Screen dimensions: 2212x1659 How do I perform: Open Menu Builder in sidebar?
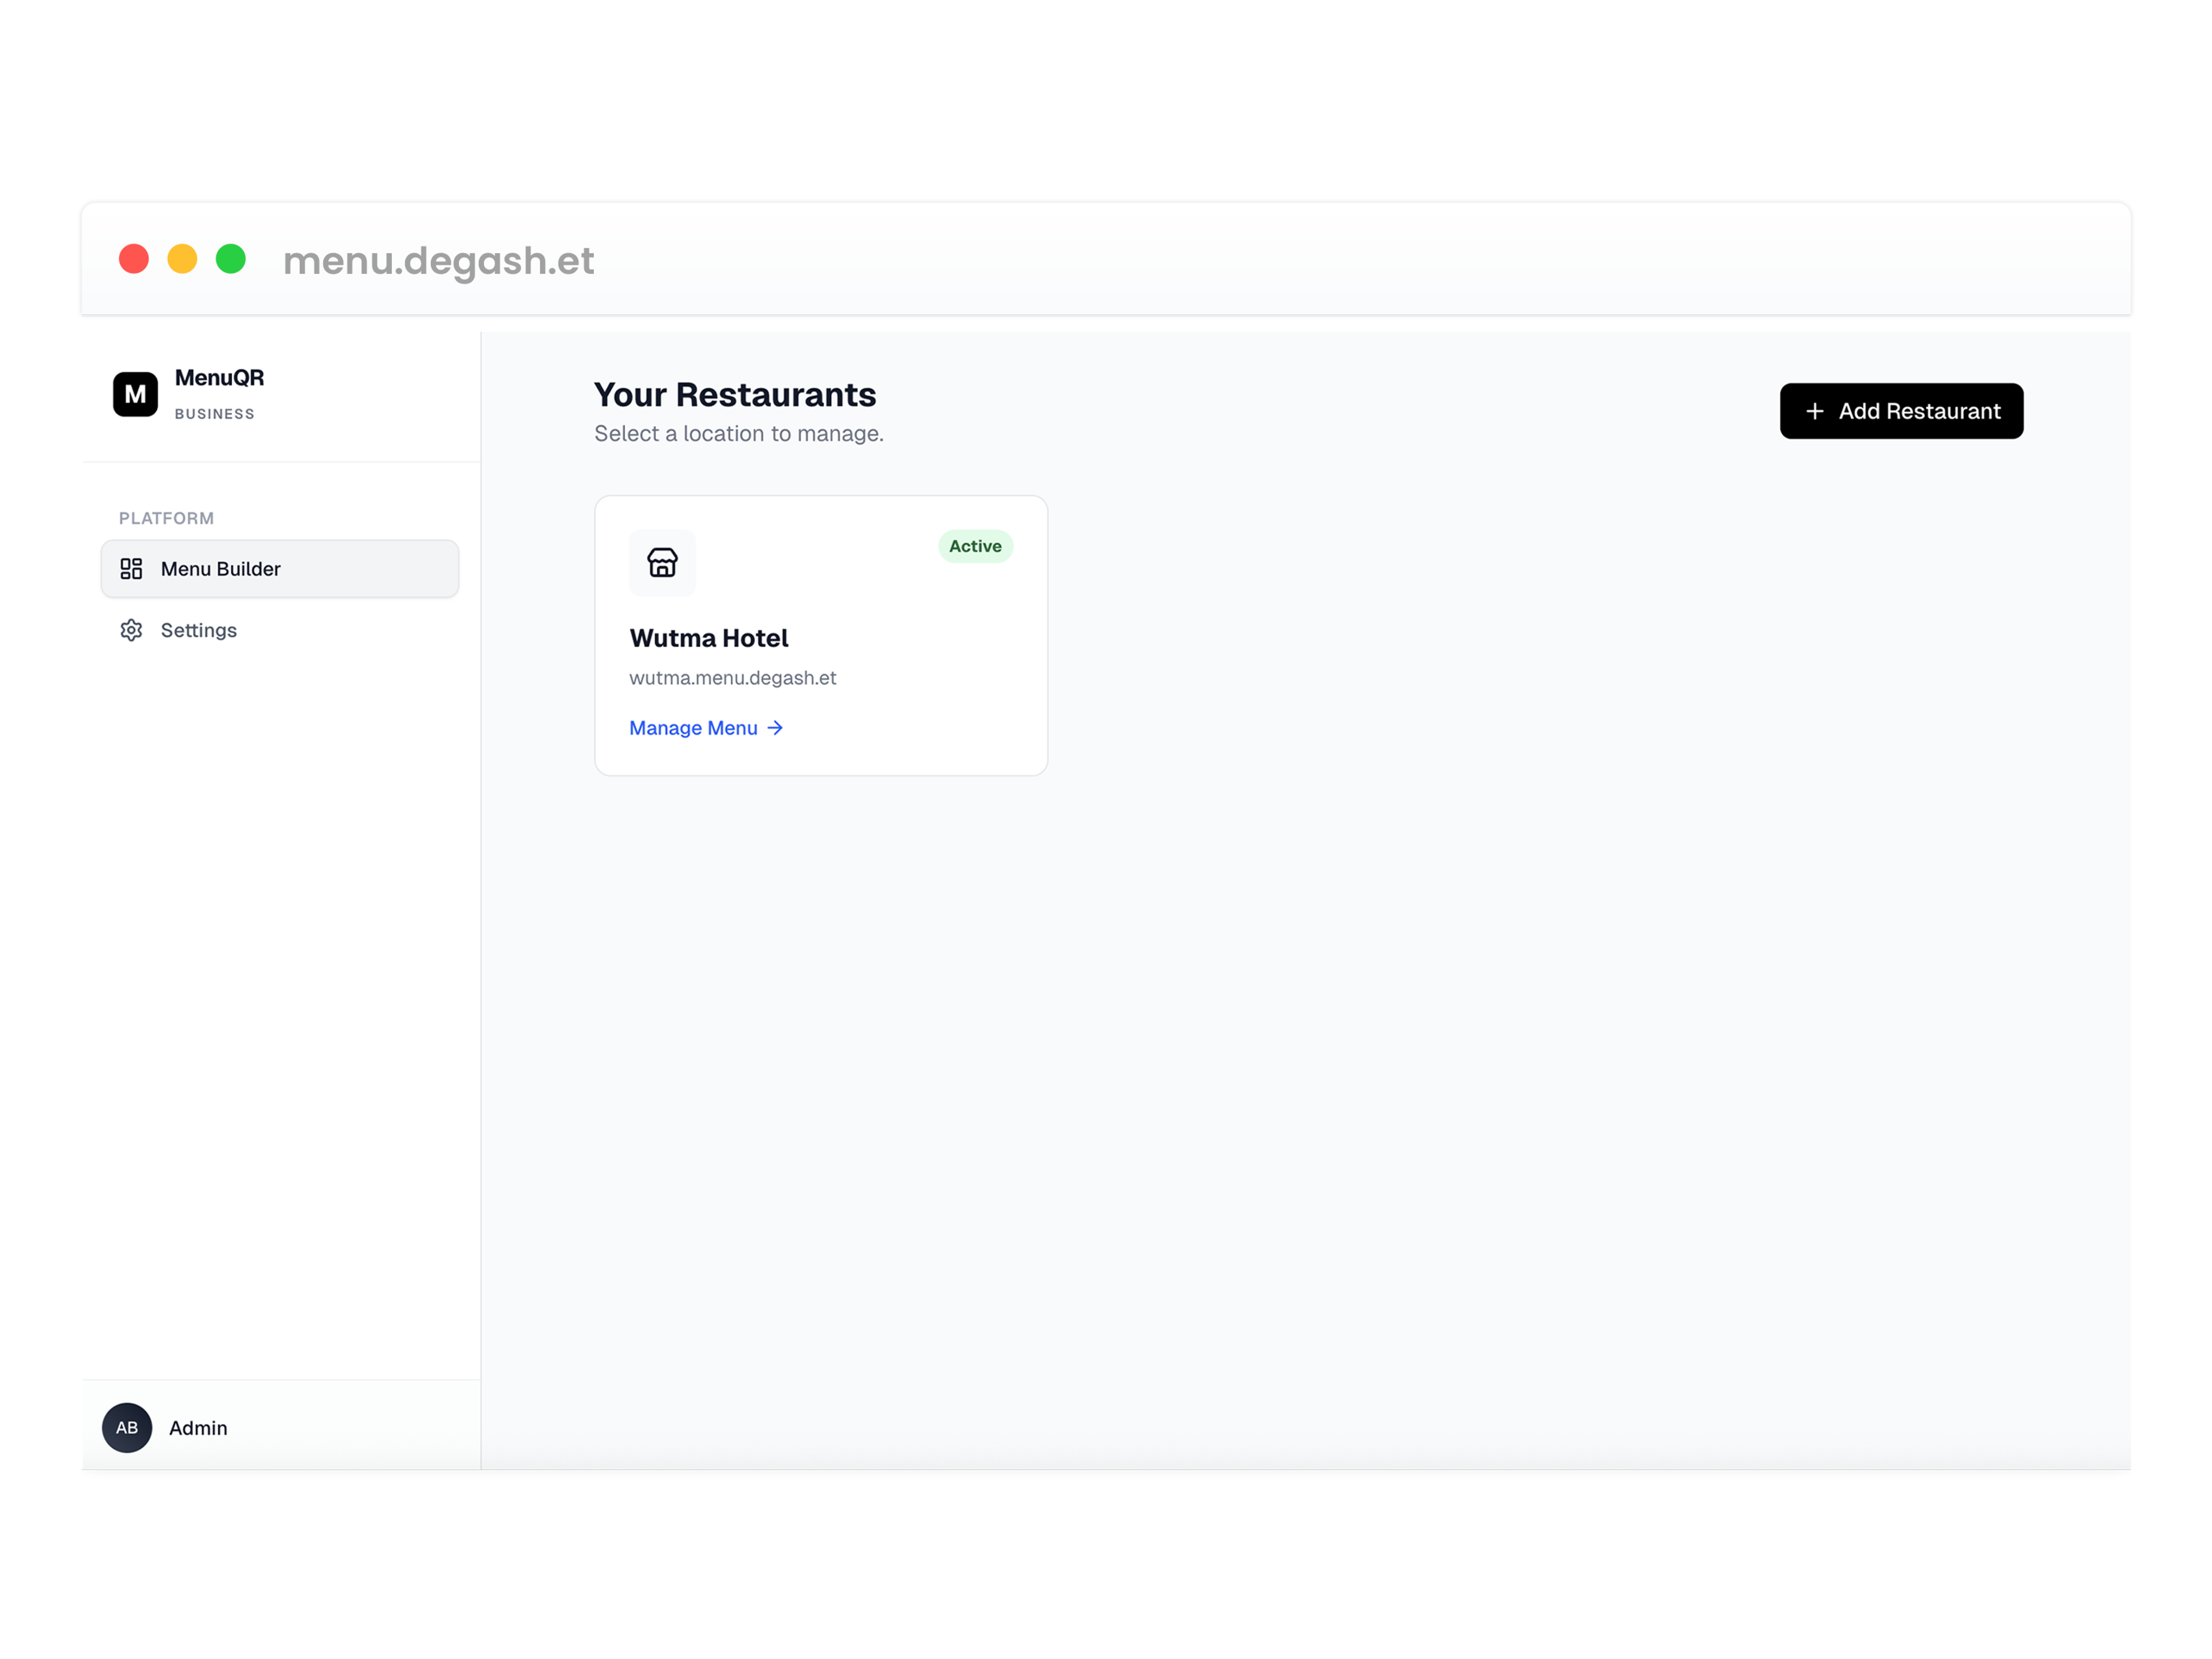click(x=280, y=569)
